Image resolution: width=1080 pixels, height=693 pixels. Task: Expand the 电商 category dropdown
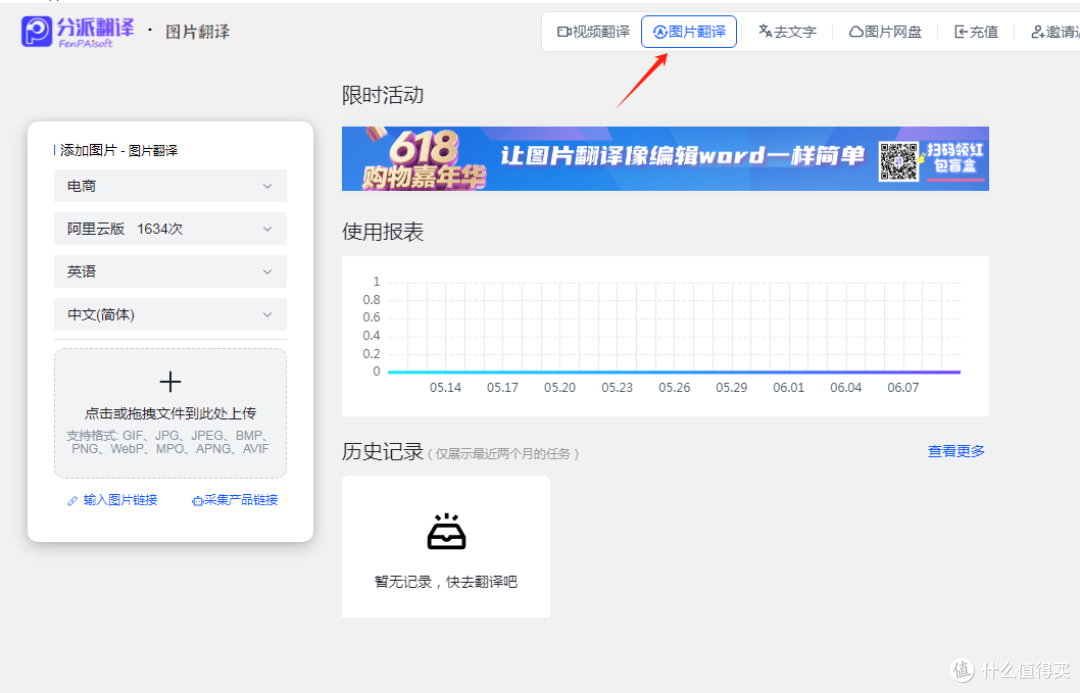(170, 186)
